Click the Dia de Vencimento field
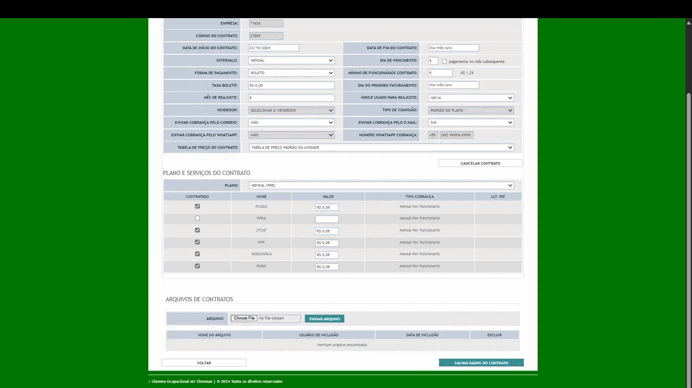 coord(433,61)
